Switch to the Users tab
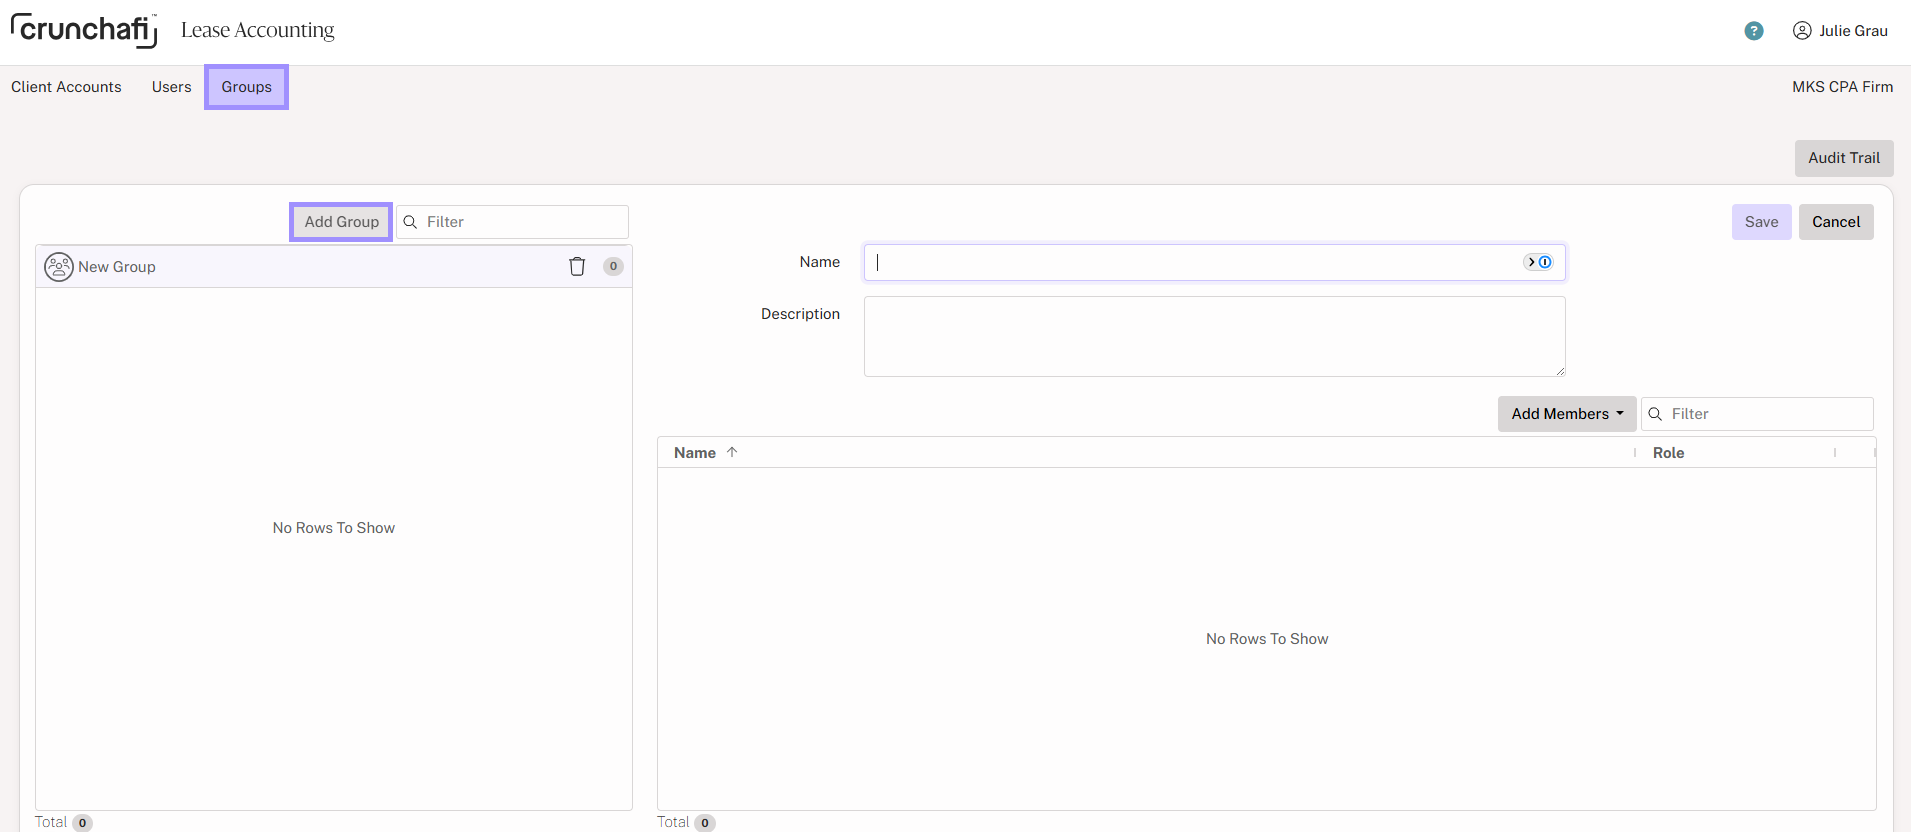The width and height of the screenshot is (1911, 832). coord(171,87)
